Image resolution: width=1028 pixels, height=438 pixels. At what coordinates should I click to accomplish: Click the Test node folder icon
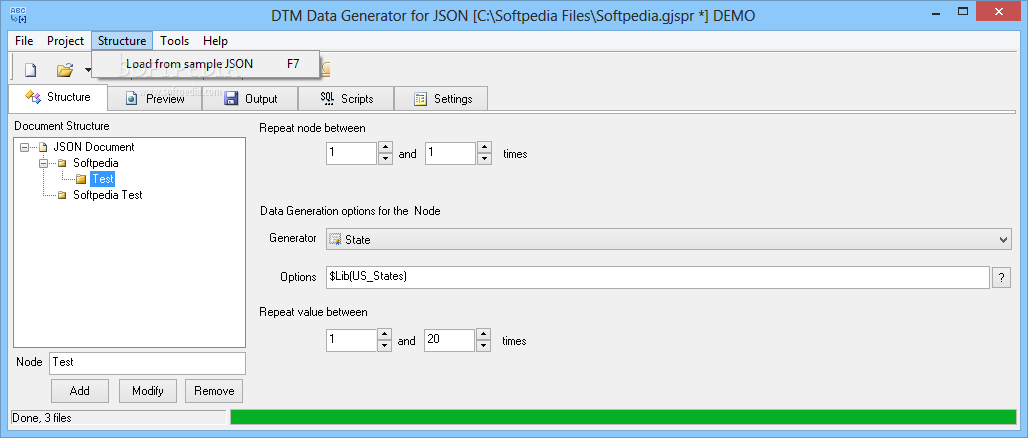coord(81,179)
